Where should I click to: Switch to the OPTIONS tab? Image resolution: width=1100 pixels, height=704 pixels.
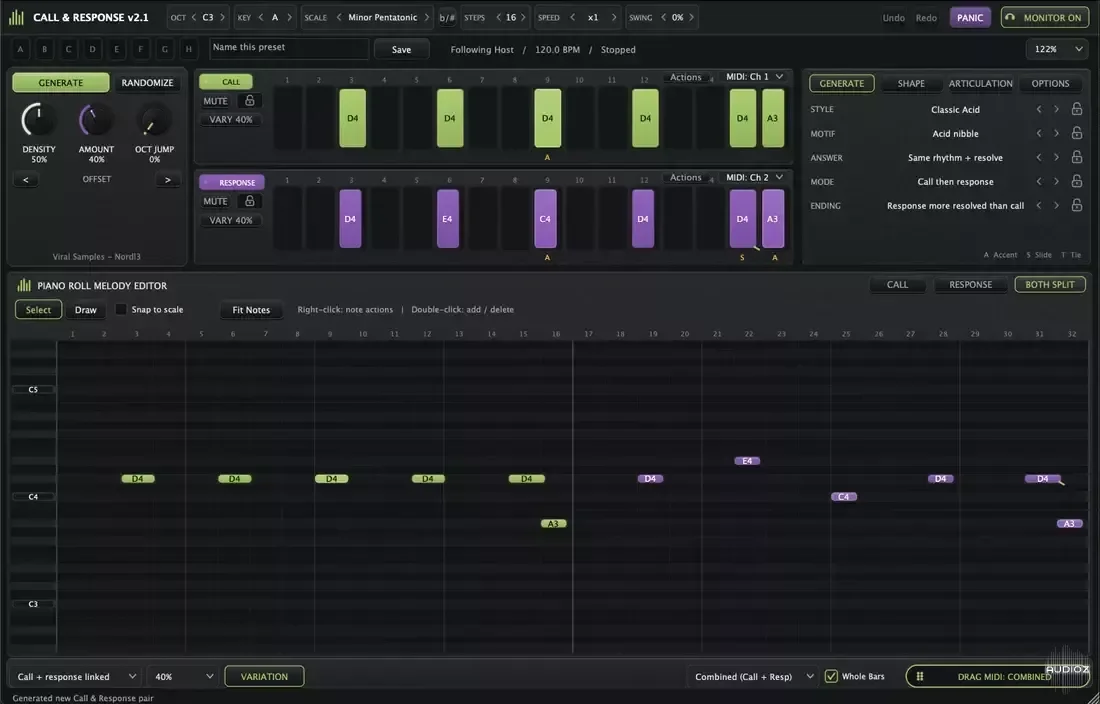coord(1050,83)
